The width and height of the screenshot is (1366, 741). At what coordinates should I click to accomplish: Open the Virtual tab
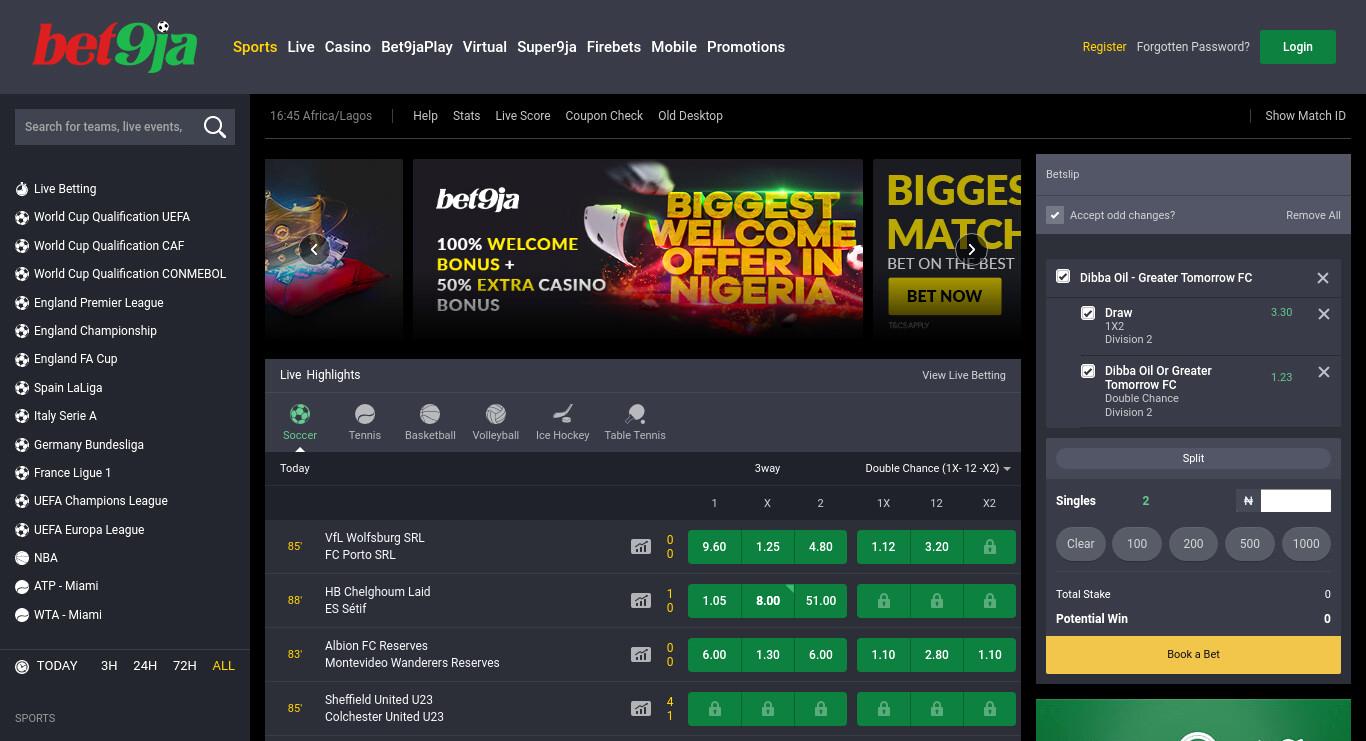pyautogui.click(x=485, y=47)
